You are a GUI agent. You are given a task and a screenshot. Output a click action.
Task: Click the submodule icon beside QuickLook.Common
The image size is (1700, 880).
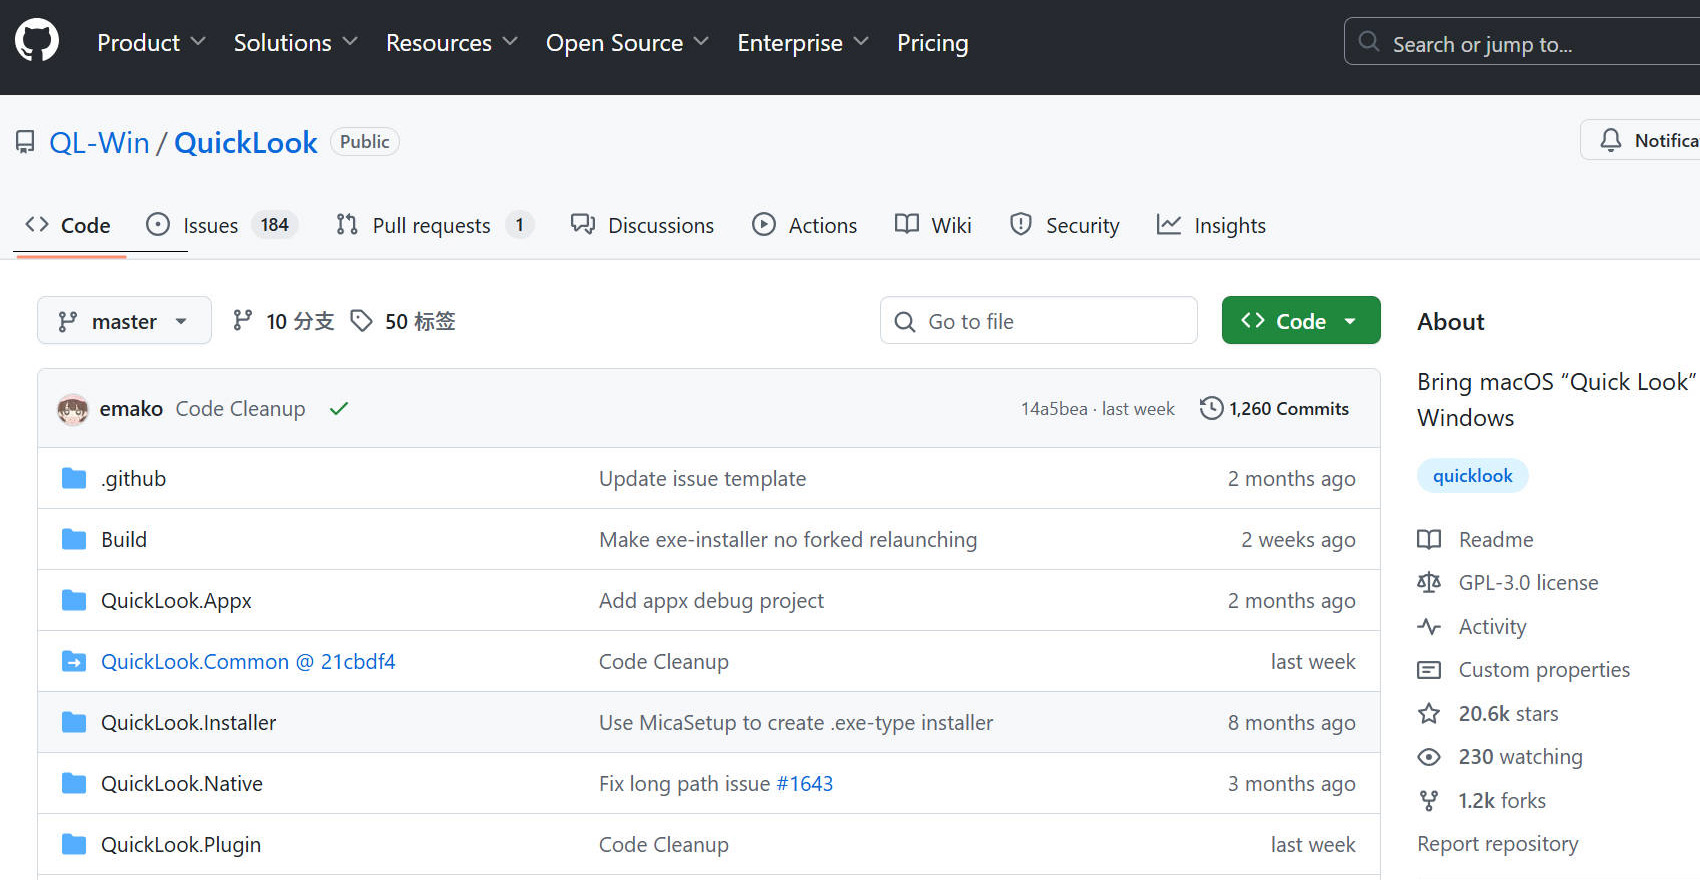(x=74, y=662)
